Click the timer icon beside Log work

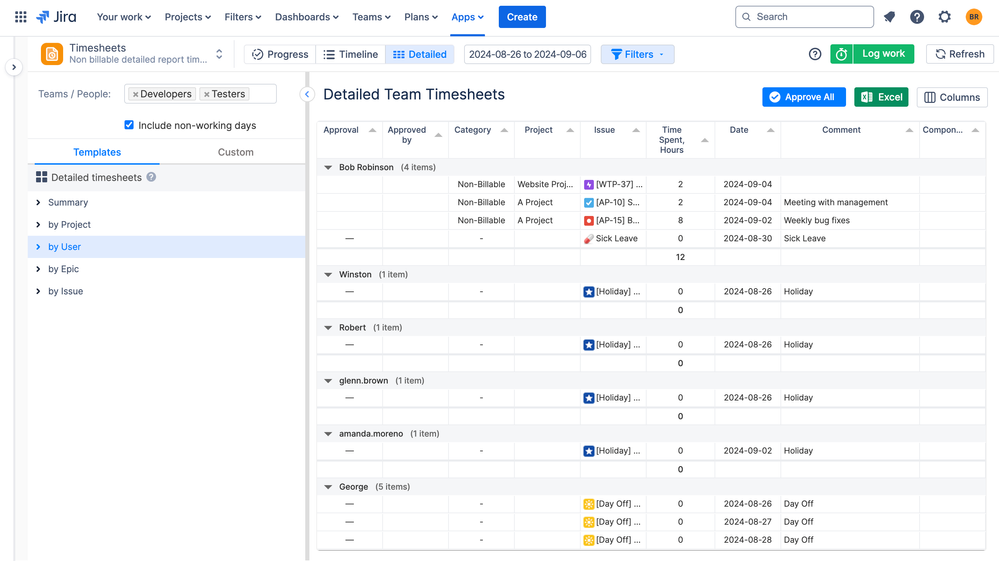(x=842, y=54)
